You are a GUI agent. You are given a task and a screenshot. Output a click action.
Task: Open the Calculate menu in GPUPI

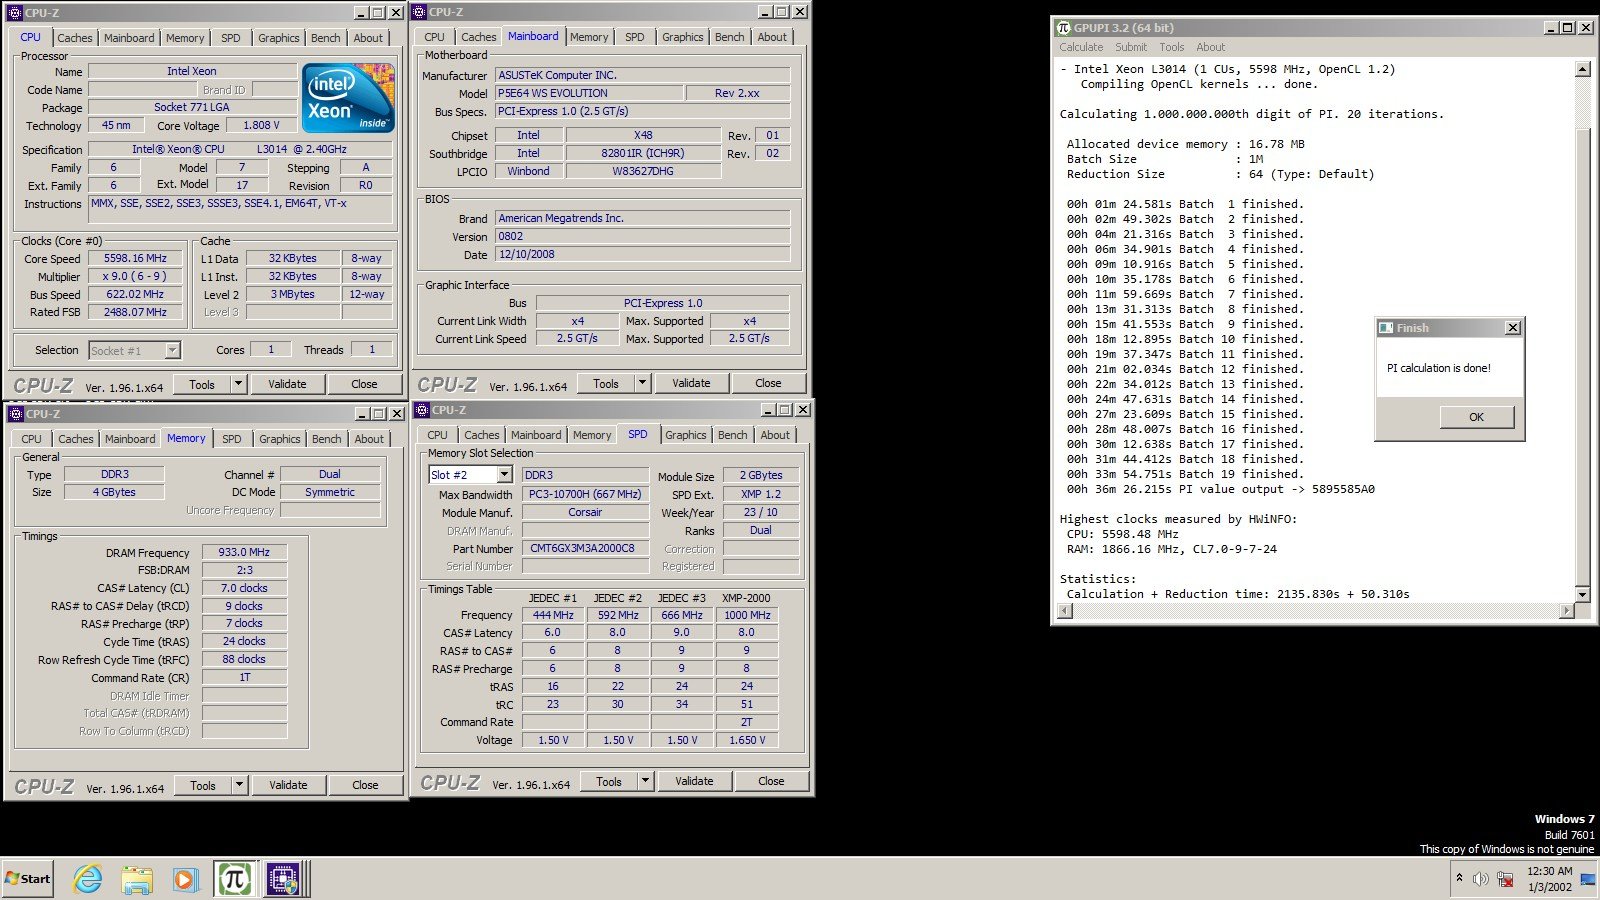[x=1081, y=47]
